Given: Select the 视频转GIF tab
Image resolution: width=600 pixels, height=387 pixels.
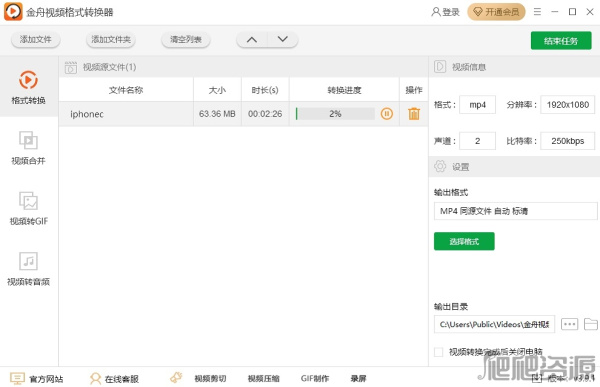Looking at the screenshot, I should pyautogui.click(x=28, y=208).
